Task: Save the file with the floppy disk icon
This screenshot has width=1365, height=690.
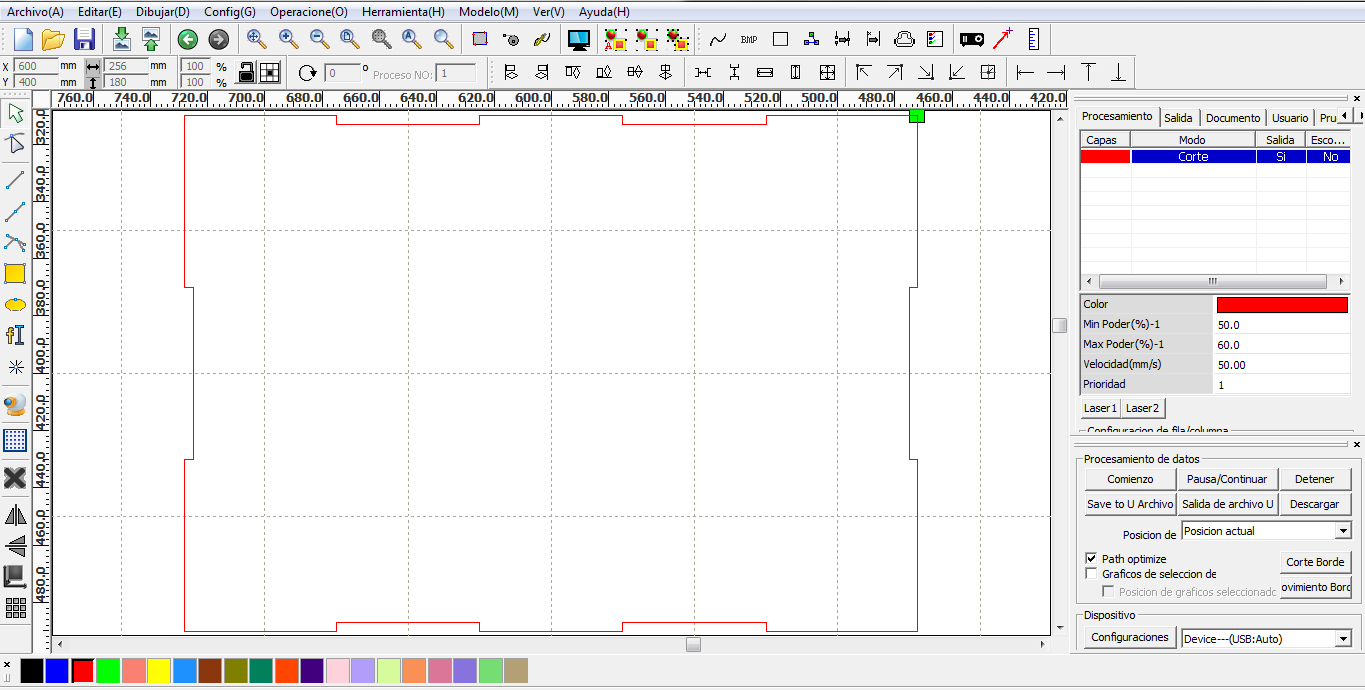Action: pos(84,39)
